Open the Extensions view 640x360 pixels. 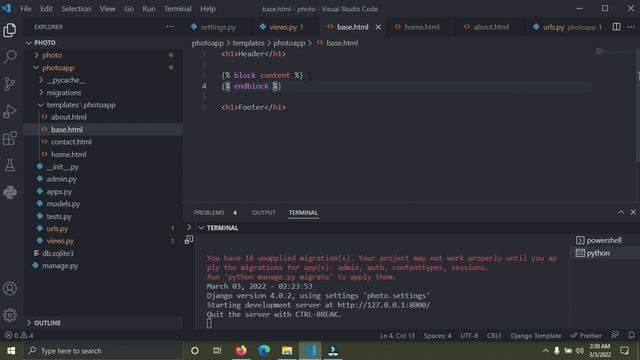[10, 138]
